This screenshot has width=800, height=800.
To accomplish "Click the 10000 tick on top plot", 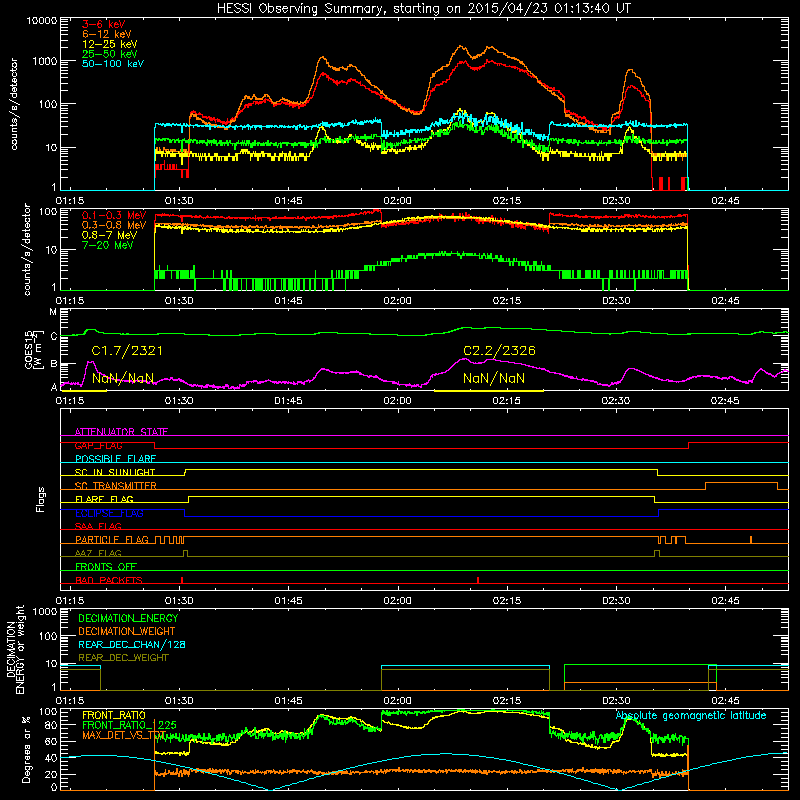I will [x=42, y=21].
